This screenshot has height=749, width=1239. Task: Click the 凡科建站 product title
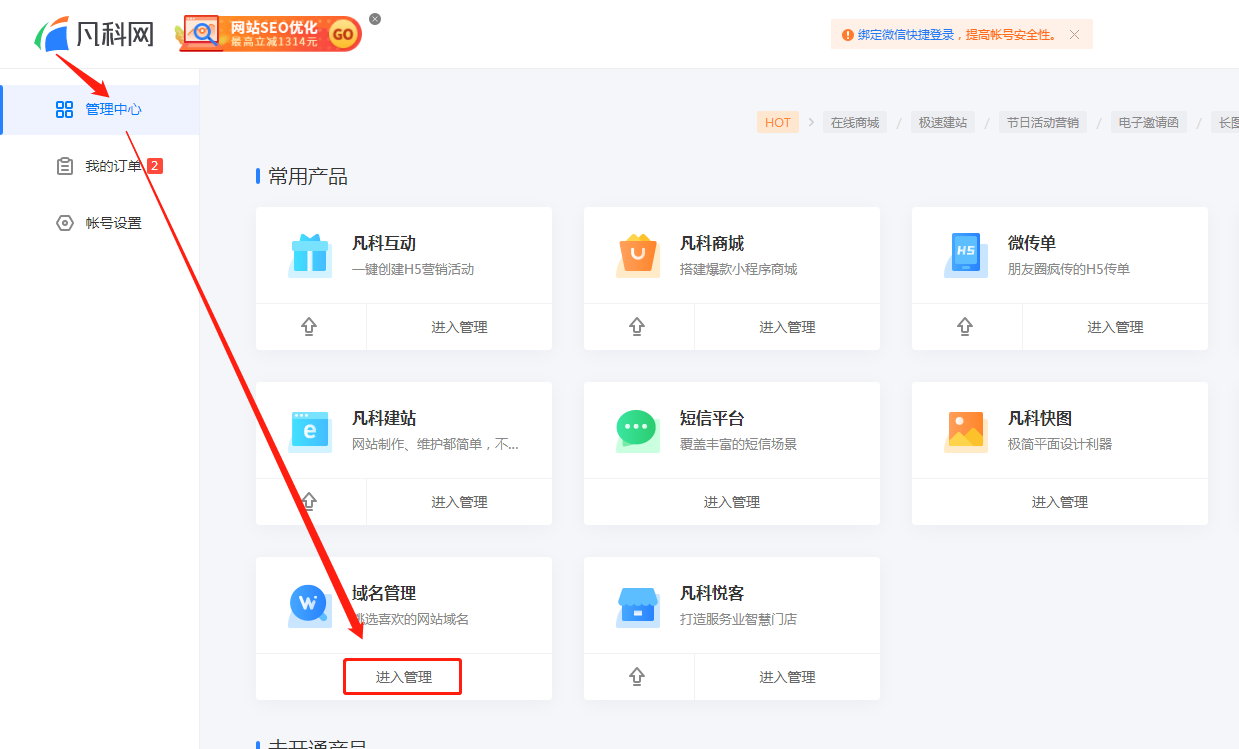point(384,419)
